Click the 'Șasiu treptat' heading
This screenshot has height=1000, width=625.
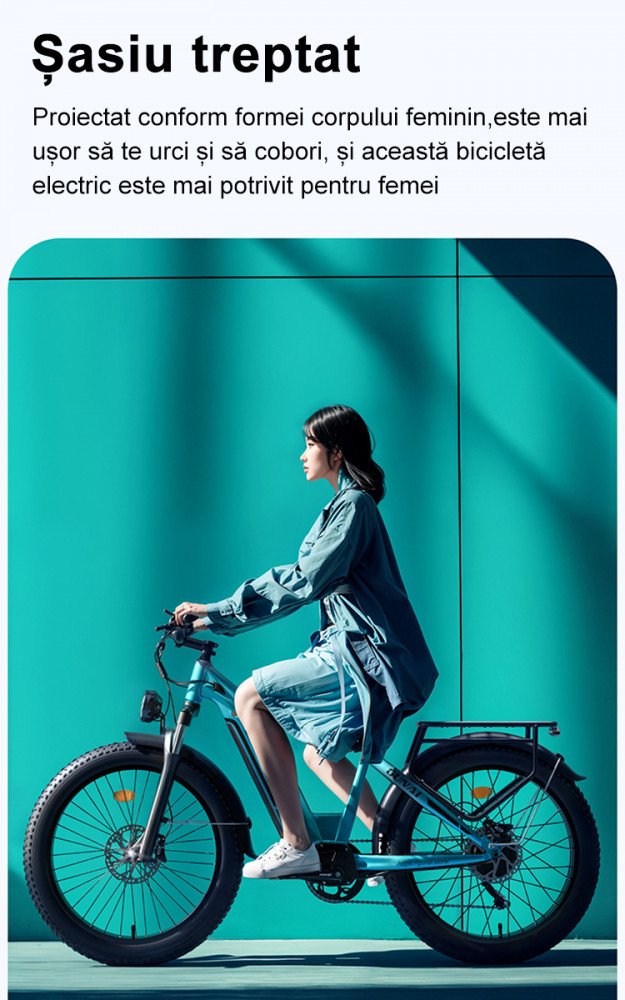coord(196,56)
